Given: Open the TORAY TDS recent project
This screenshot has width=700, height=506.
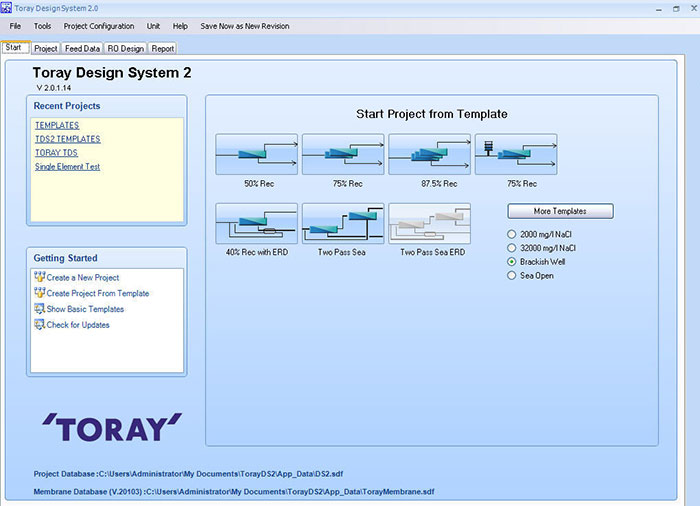Looking at the screenshot, I should point(56,153).
